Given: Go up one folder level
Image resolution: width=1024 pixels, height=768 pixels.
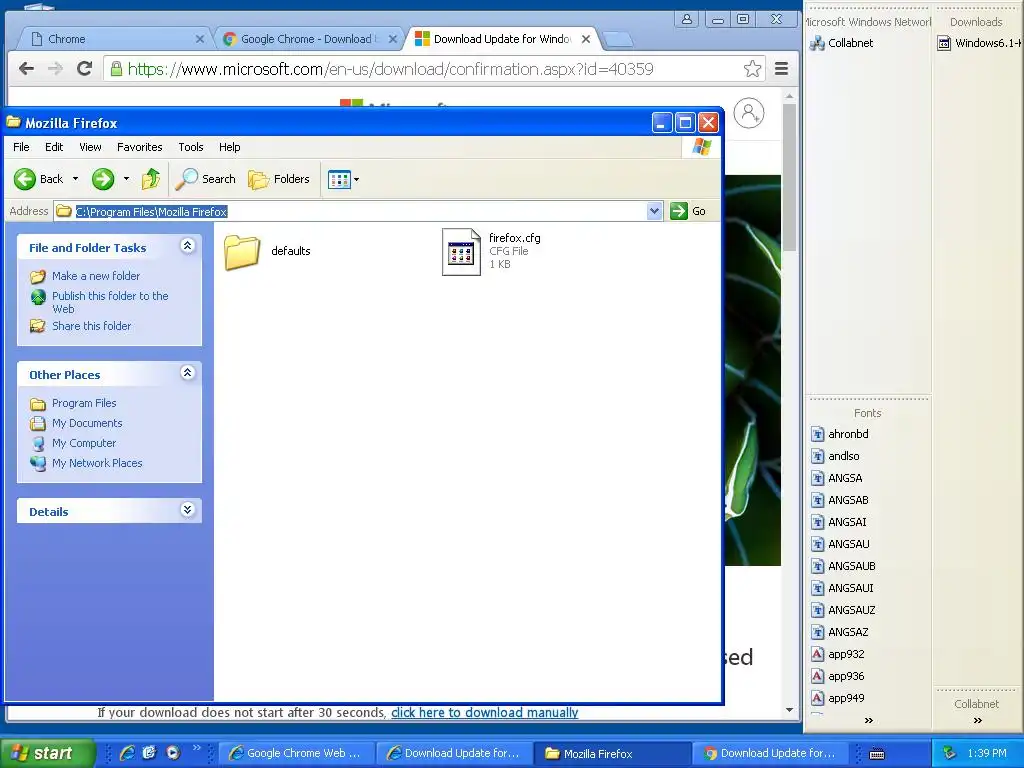Looking at the screenshot, I should coord(151,179).
